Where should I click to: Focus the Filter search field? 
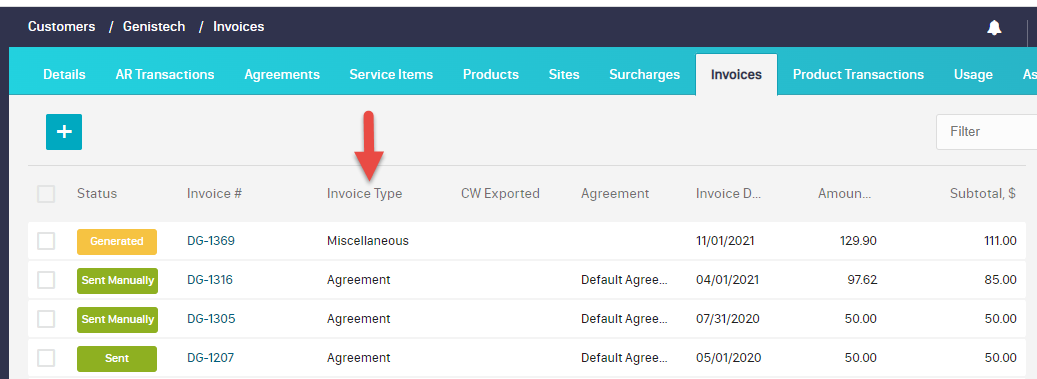coord(986,132)
